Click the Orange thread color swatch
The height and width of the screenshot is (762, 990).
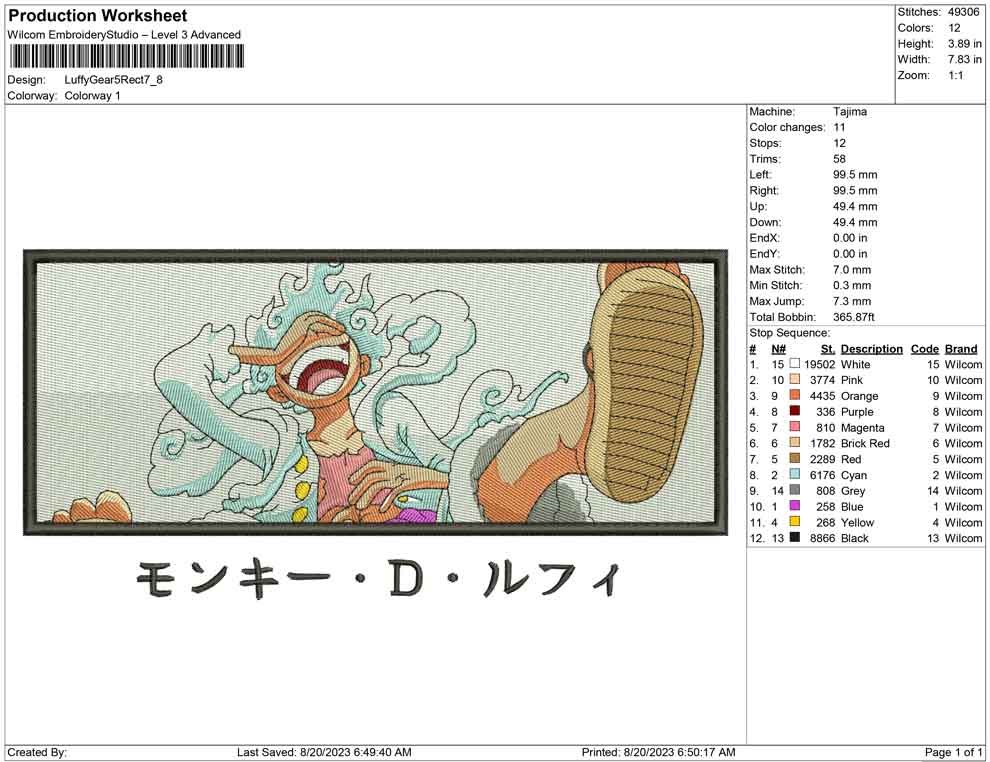(x=794, y=395)
